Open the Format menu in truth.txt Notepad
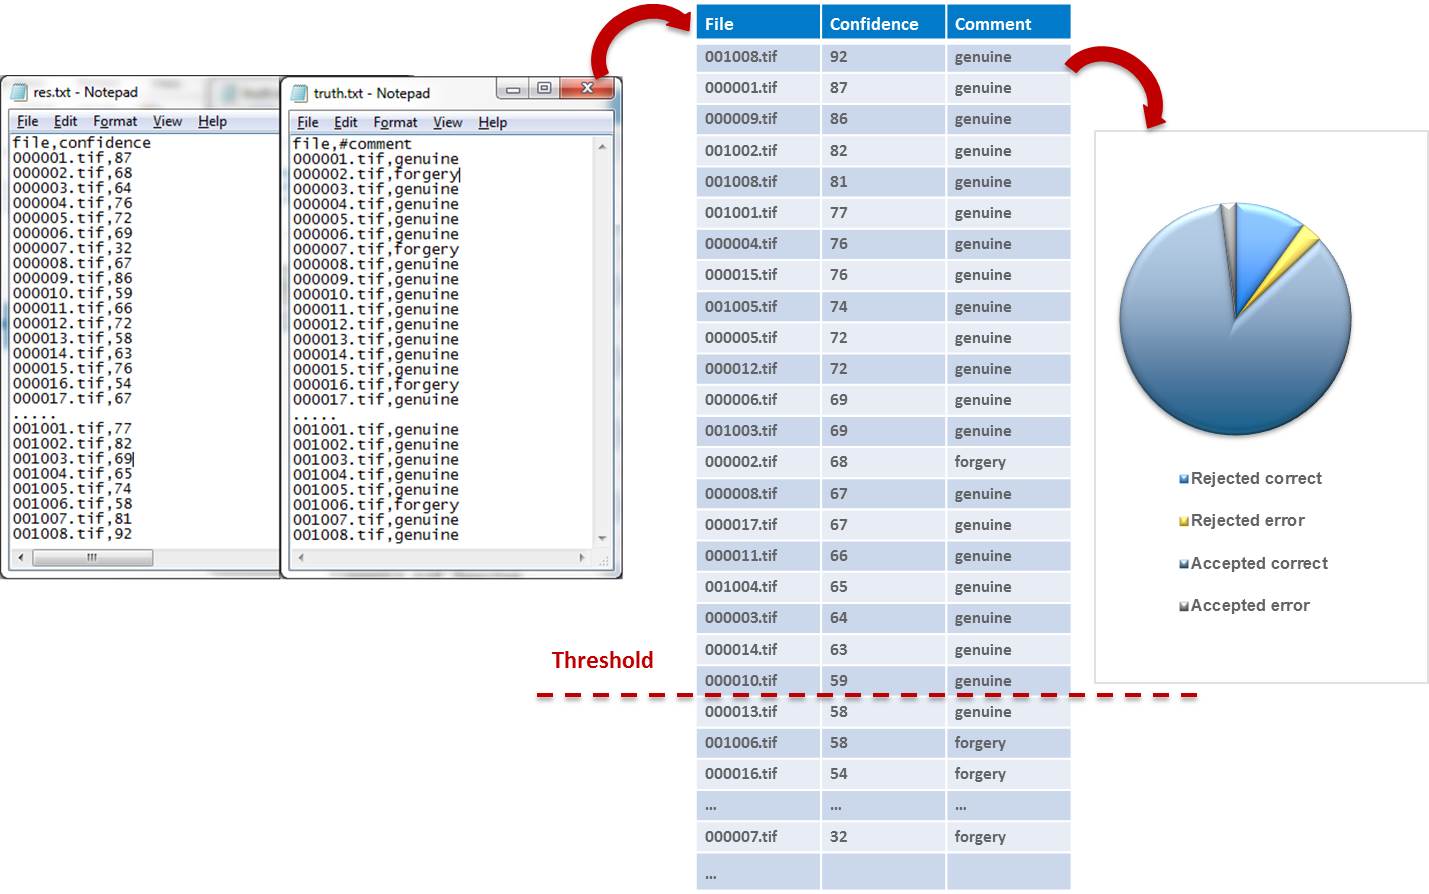 pyautogui.click(x=395, y=122)
